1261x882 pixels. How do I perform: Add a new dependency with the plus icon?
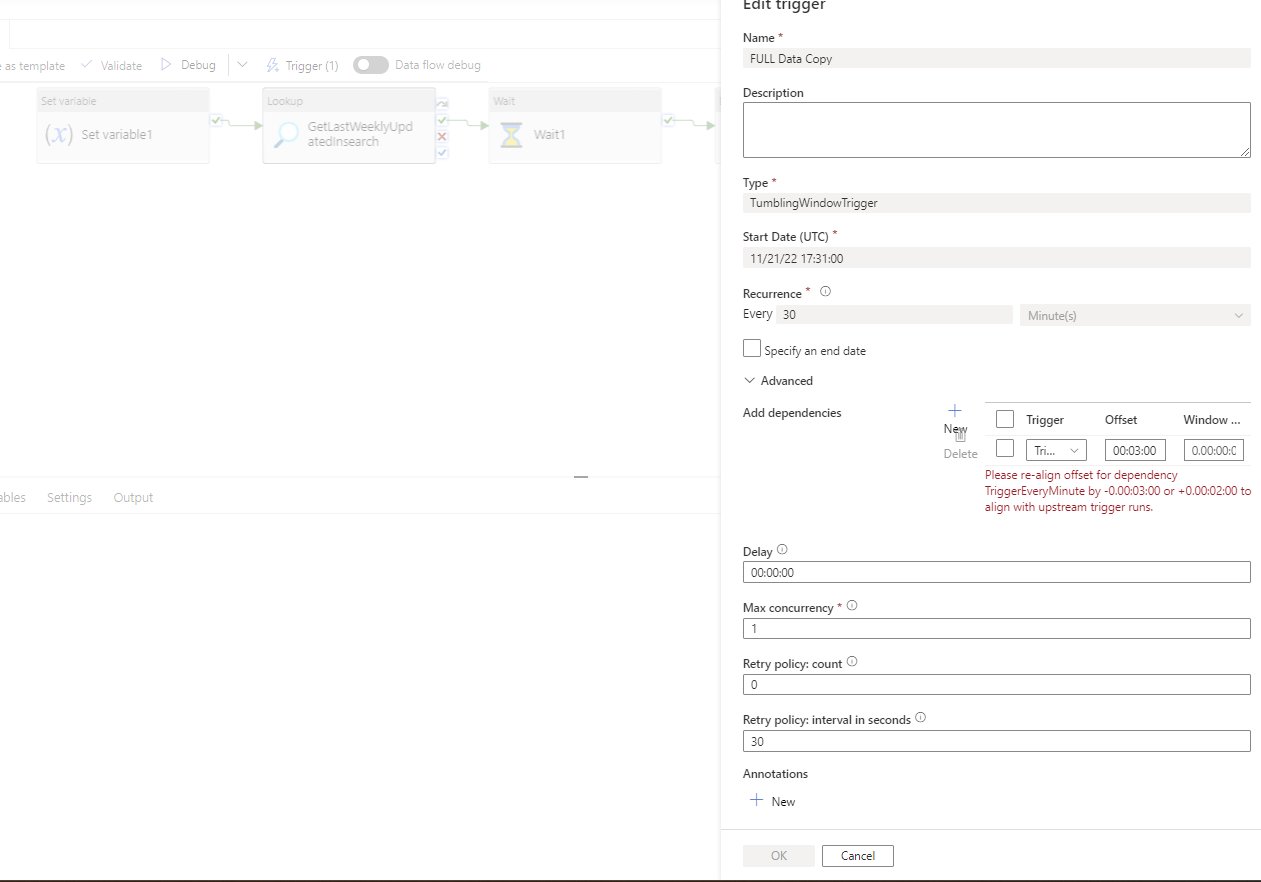tap(954, 408)
